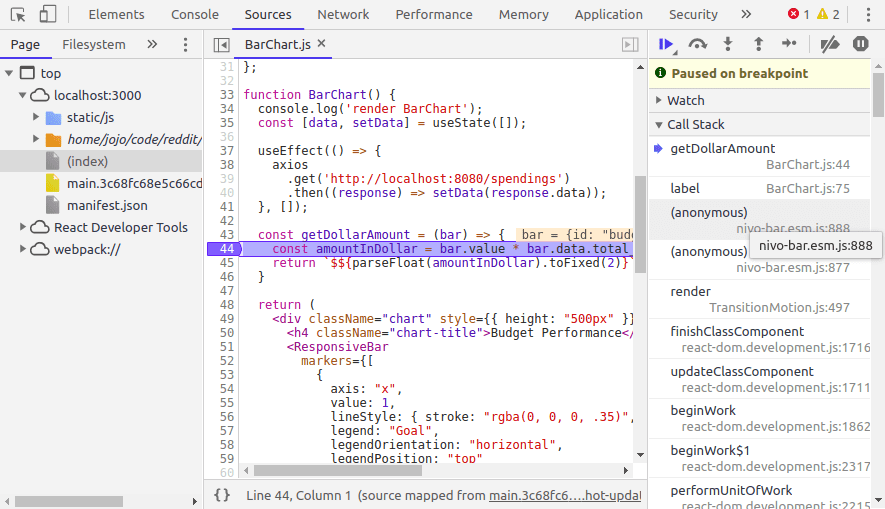
Task: Click the debugger pane vertical scrollbar
Action: tap(878, 95)
